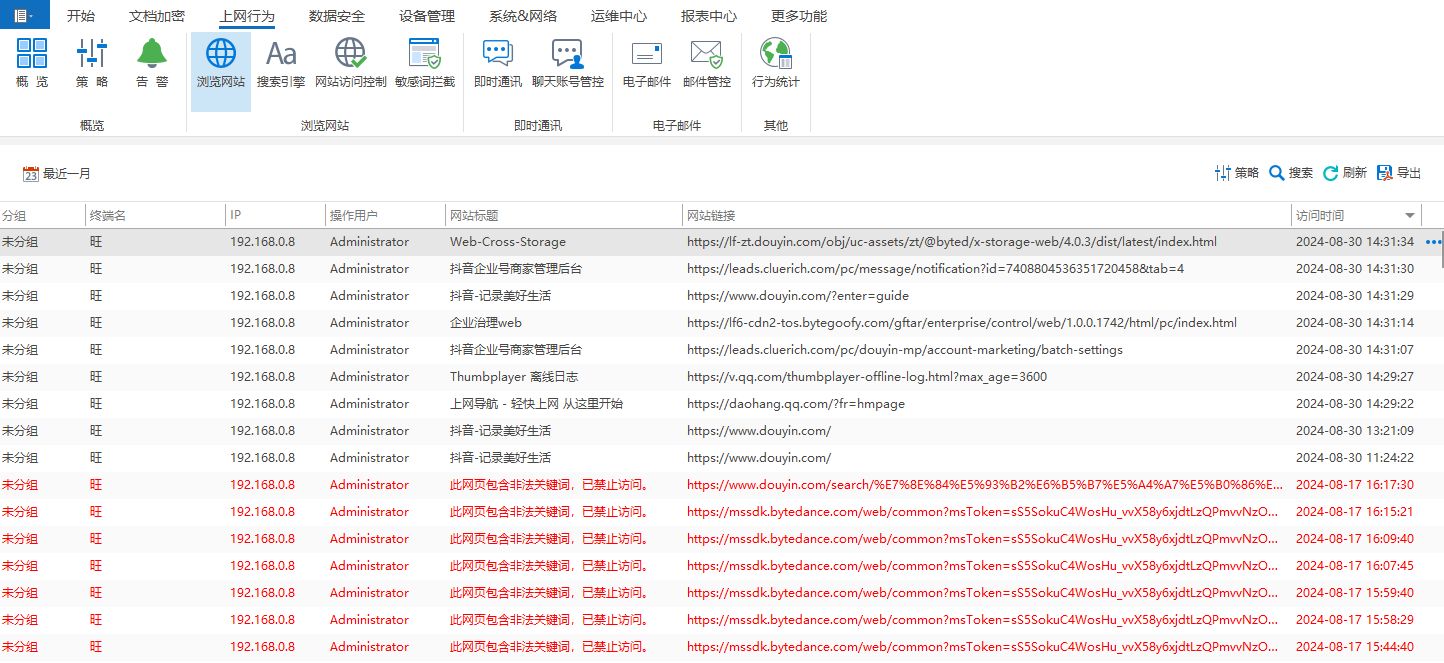Click the timestamp 2024-08-30 11:24:22

(1354, 458)
